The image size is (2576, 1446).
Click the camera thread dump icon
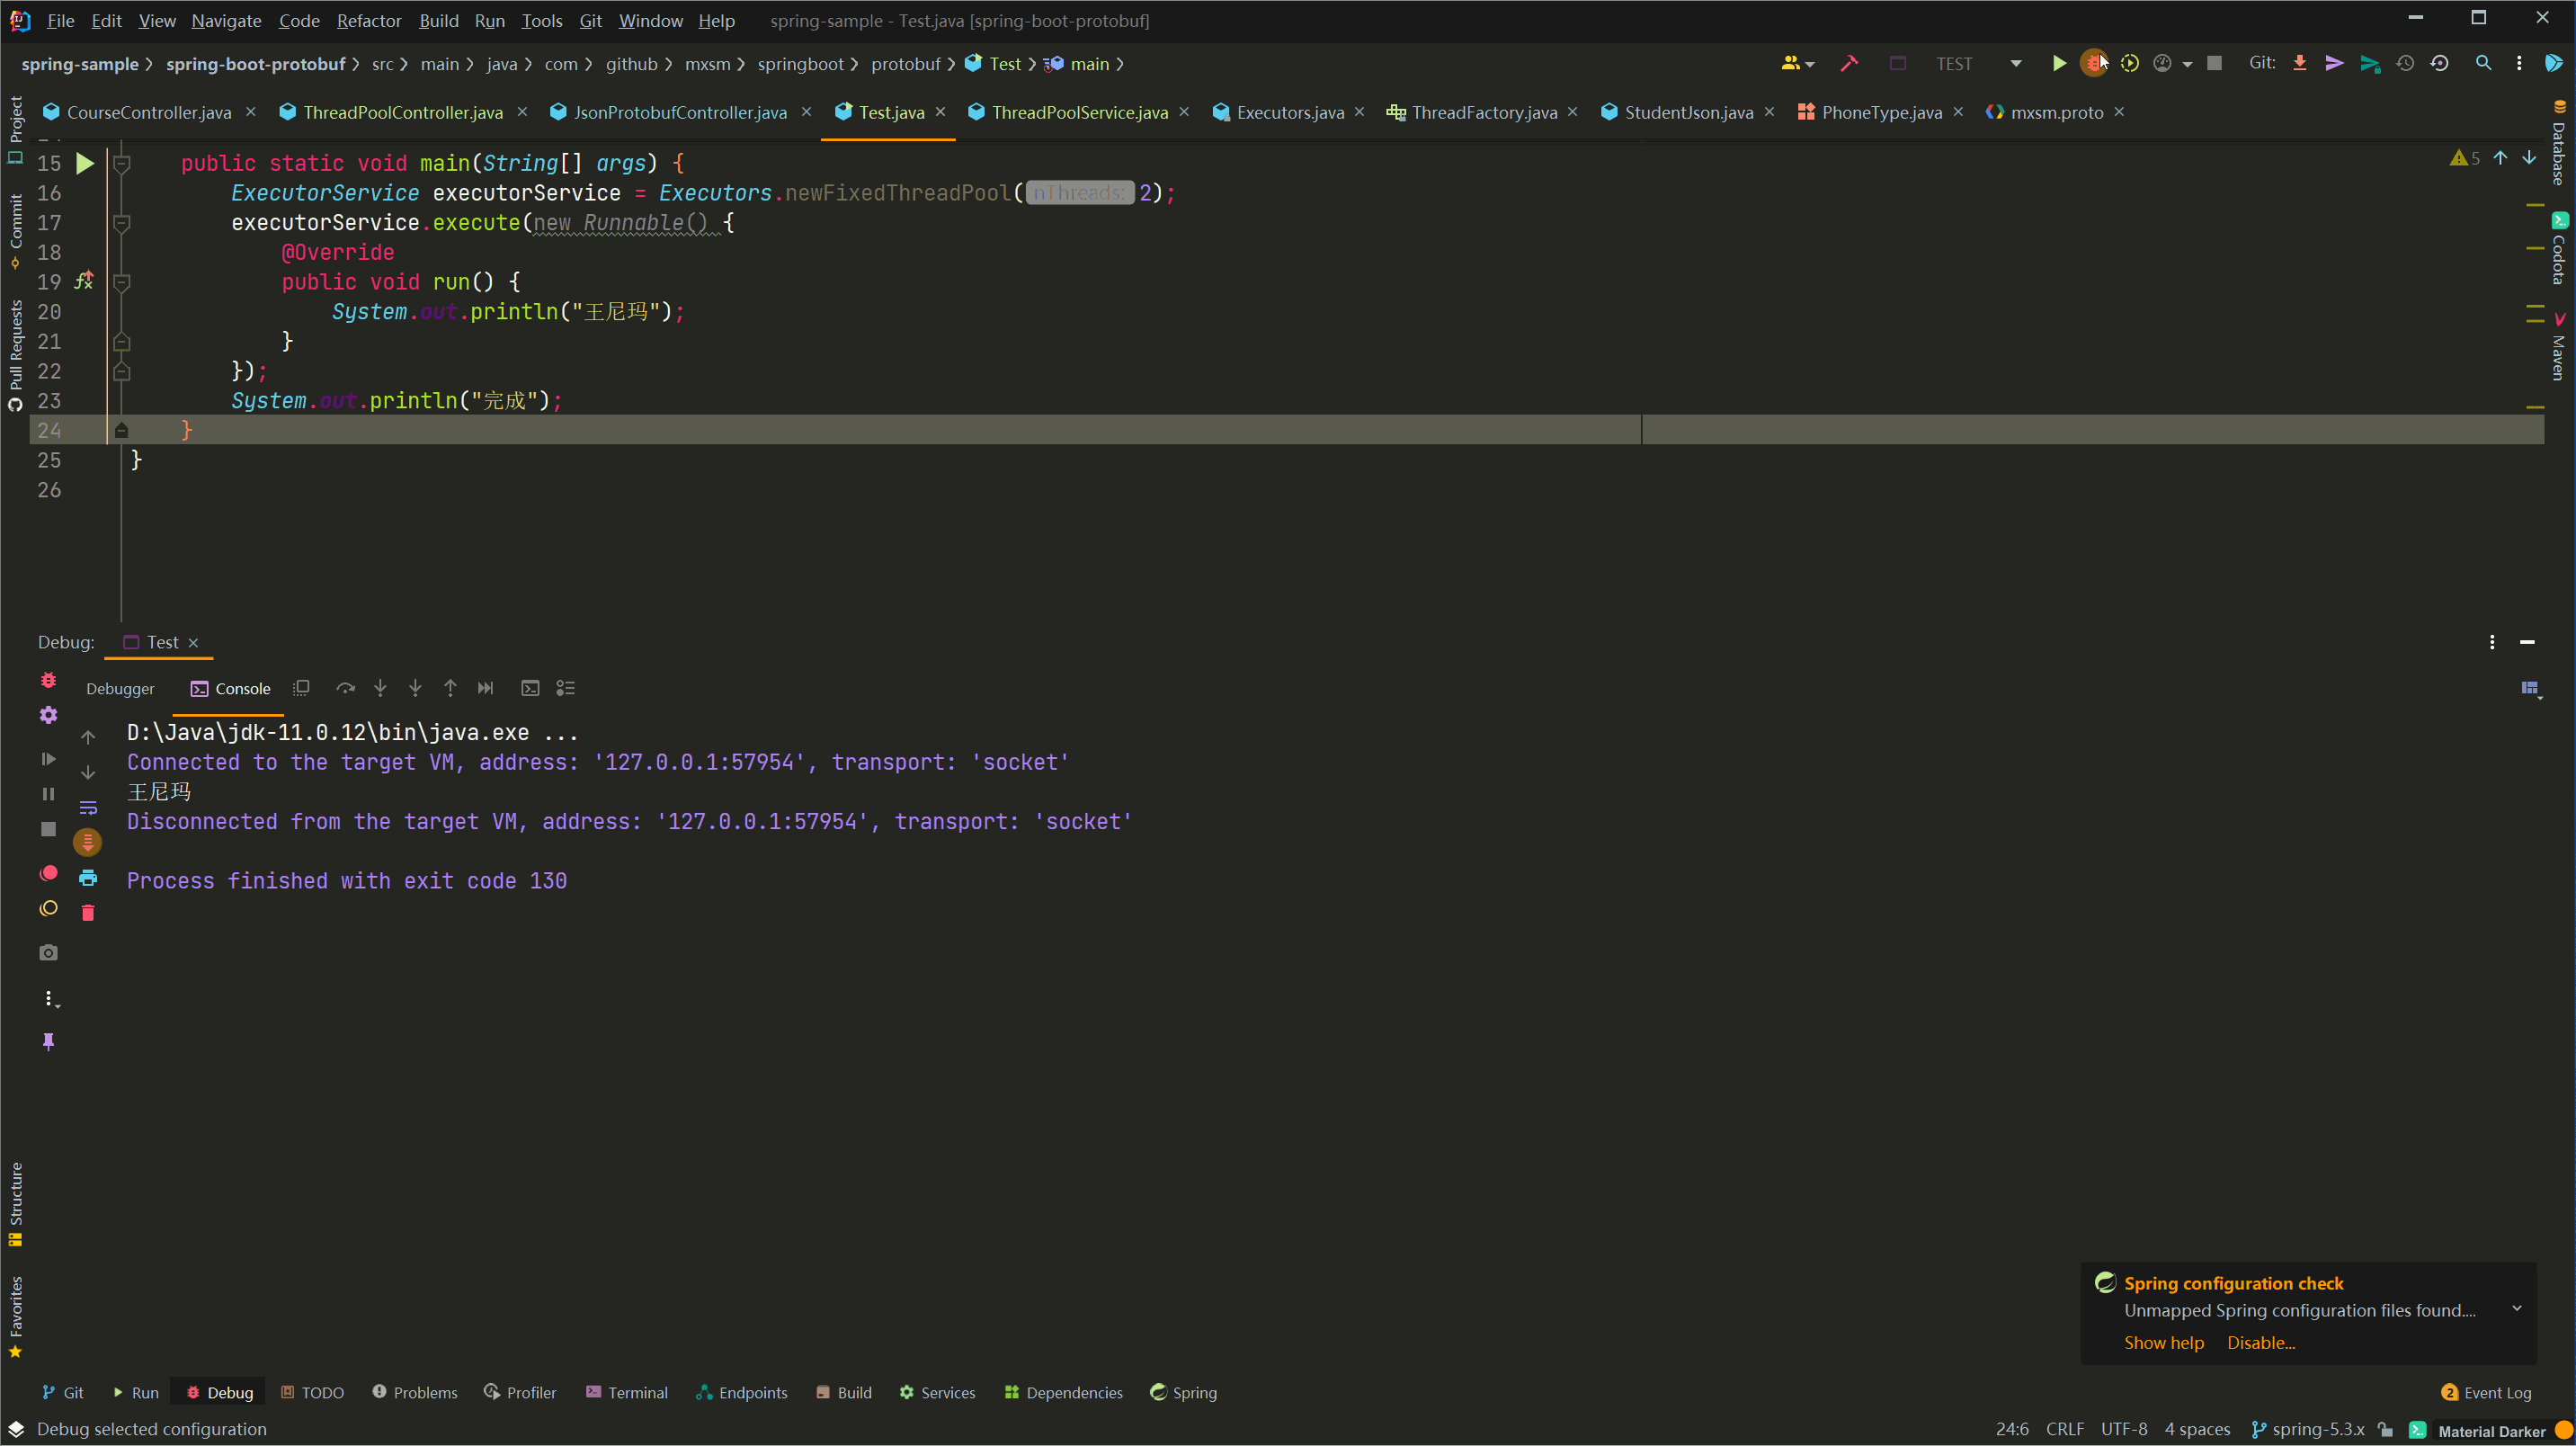pyautogui.click(x=48, y=953)
